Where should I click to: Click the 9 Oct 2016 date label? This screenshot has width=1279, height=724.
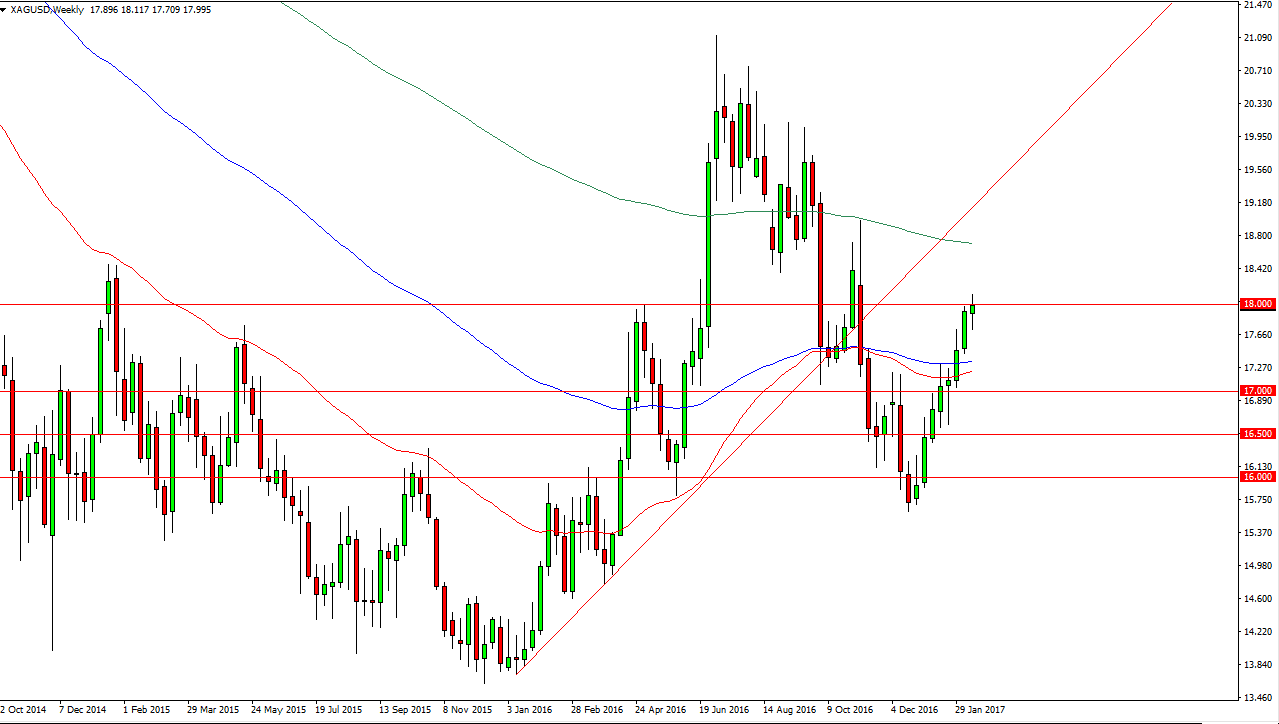[x=852, y=709]
